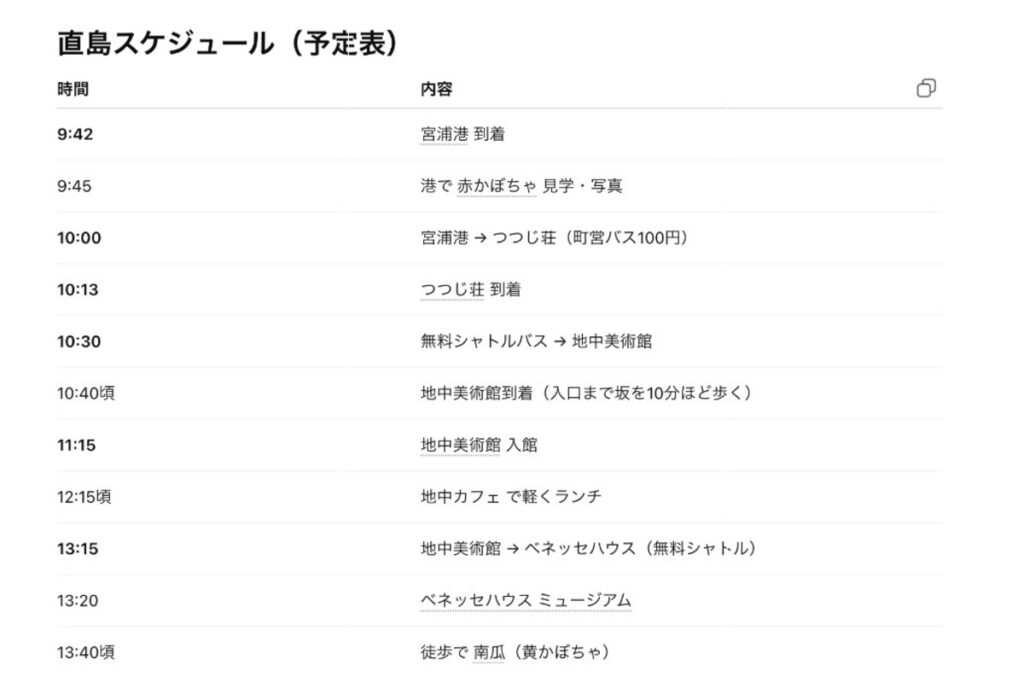Select the 12:15頃 time cell
The image size is (1024, 683).
pyautogui.click(x=85, y=497)
